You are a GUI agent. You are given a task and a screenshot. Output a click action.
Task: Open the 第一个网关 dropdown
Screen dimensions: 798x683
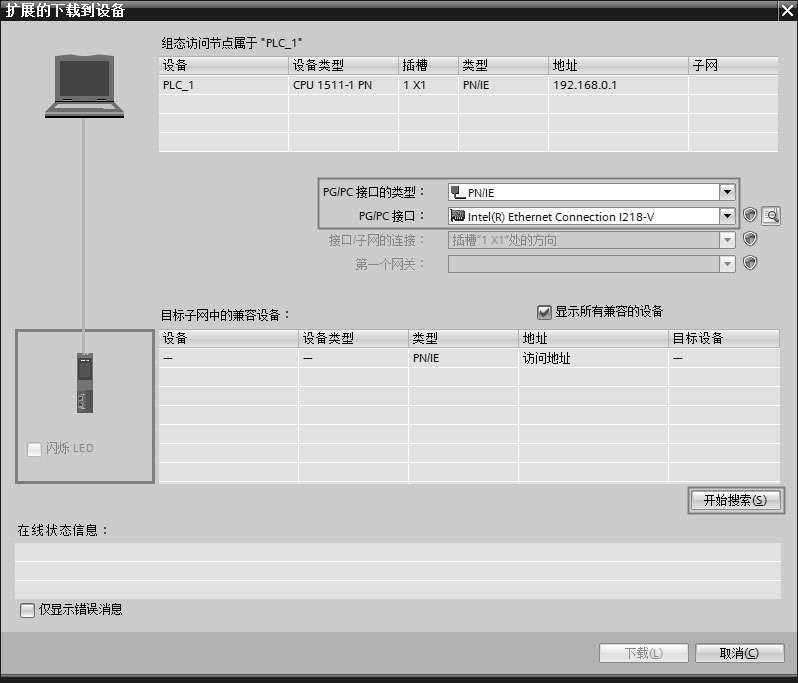click(x=727, y=264)
